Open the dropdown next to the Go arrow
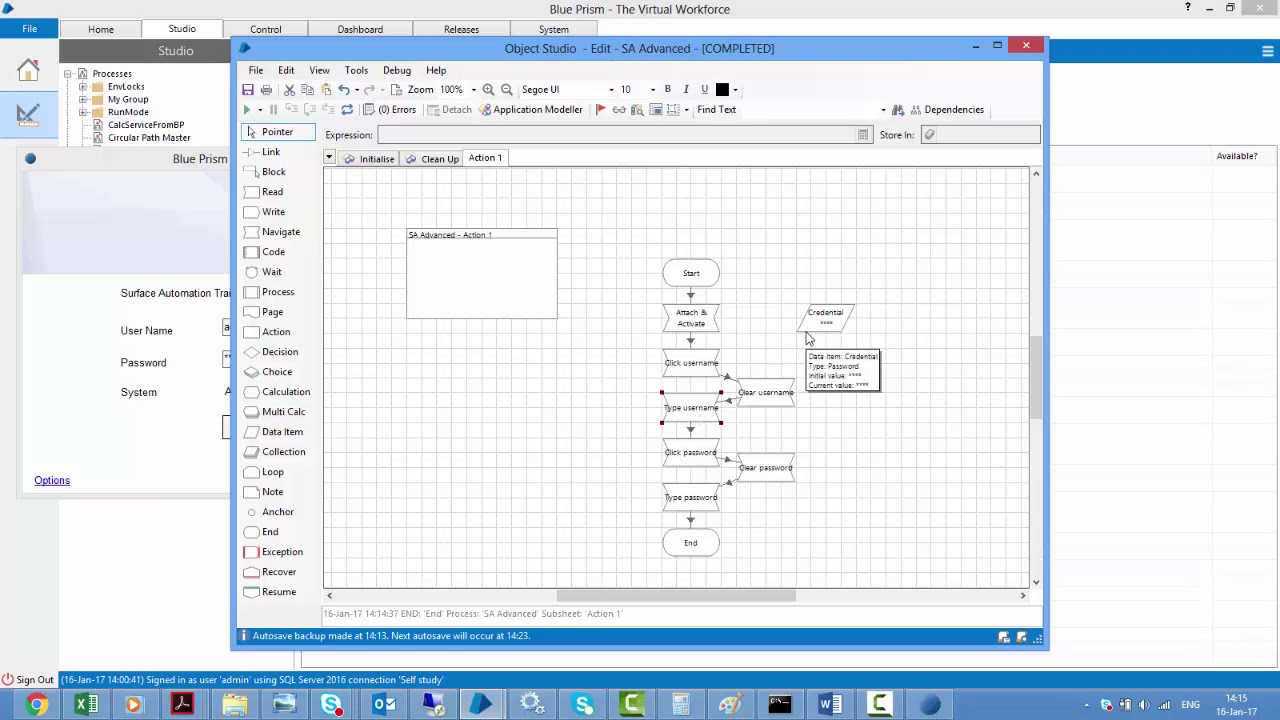 coord(260,110)
